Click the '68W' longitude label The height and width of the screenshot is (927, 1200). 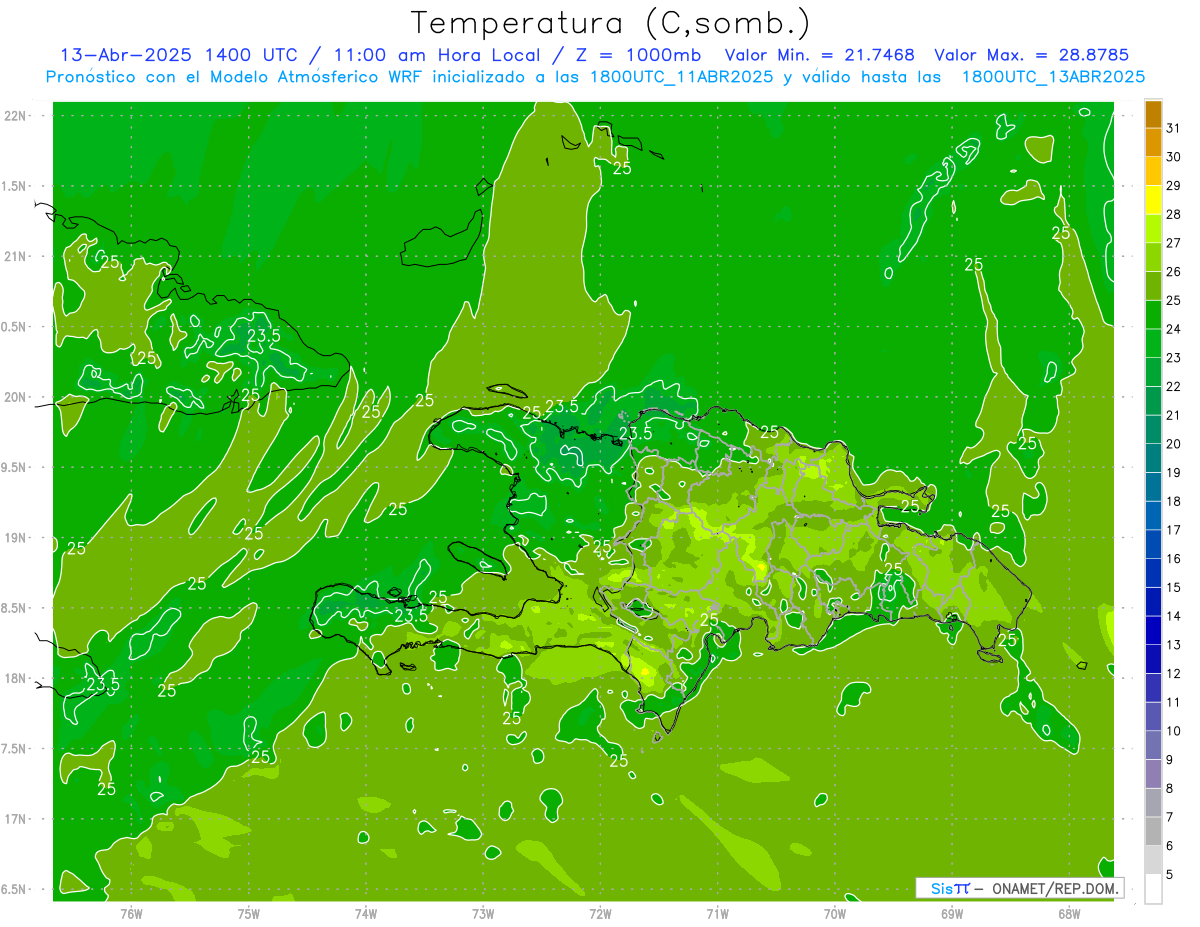point(1069,913)
